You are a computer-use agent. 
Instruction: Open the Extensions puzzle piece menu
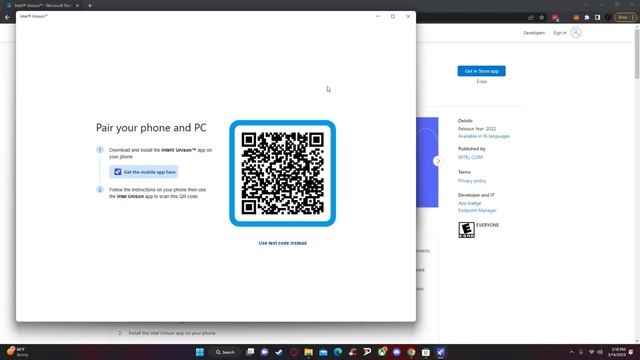tap(587, 18)
